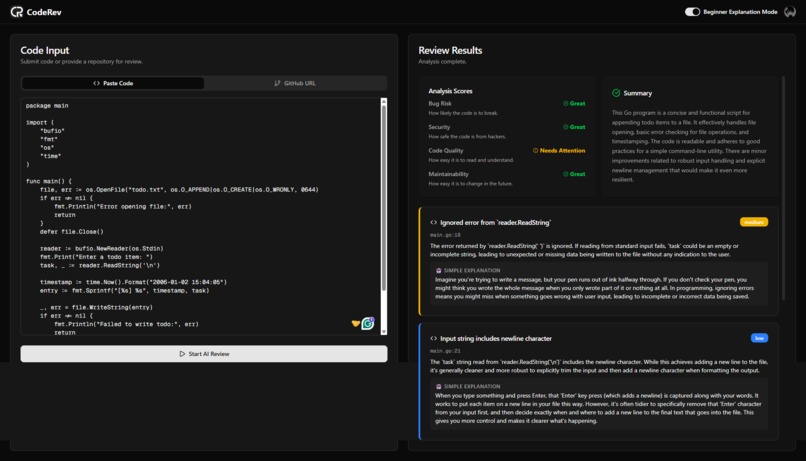Click the 'Code Input' heading
This screenshot has height=461, width=806.
[x=45, y=50]
